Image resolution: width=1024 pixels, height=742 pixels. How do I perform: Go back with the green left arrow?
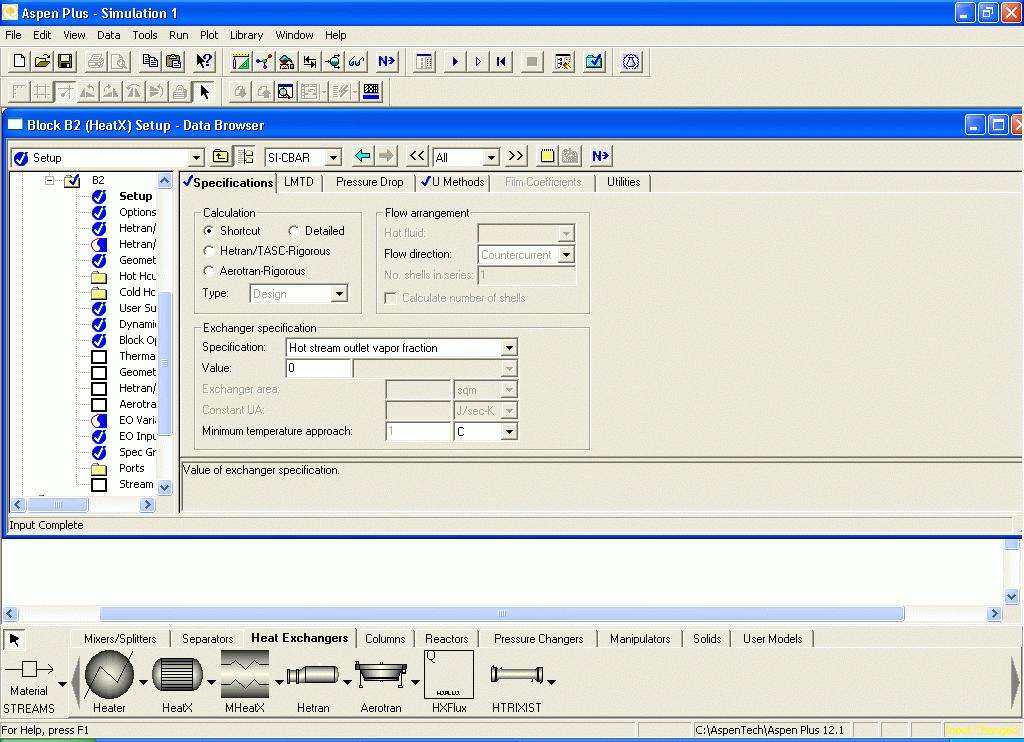(x=362, y=156)
